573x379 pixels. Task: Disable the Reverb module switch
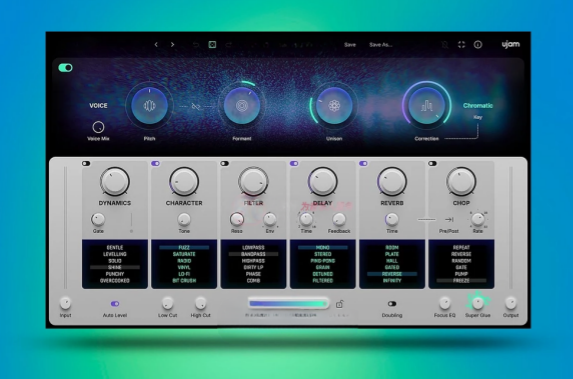[363, 163]
